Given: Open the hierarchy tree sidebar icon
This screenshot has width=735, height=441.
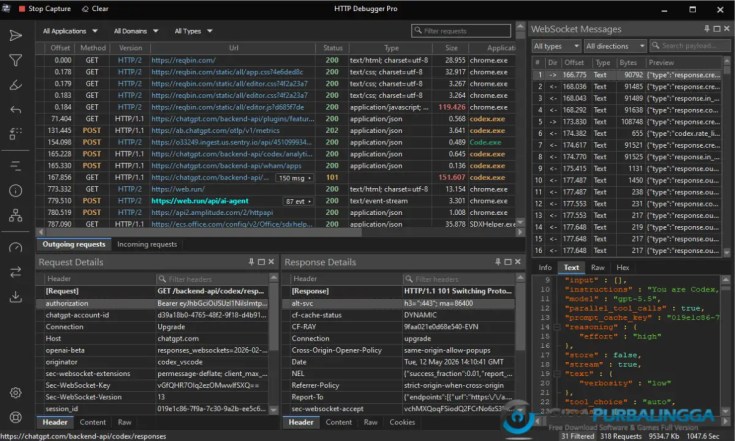Looking at the screenshot, I should pos(15,215).
